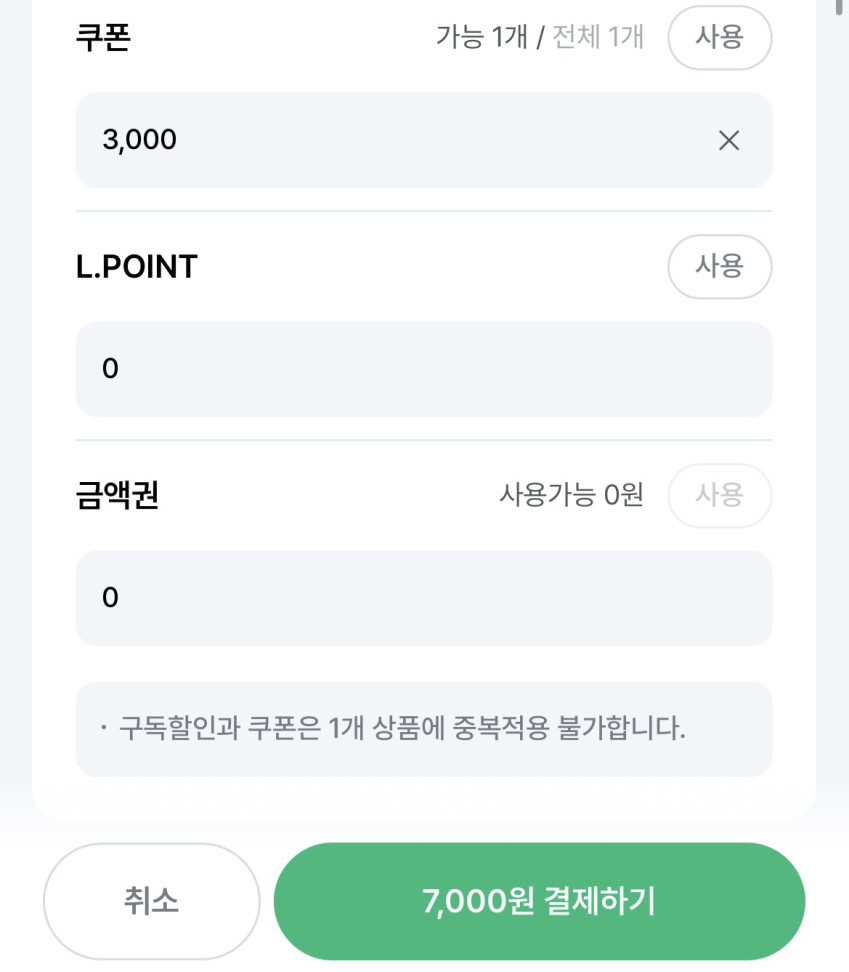
Task: Tap the 쿠폰 section heading
Action: (x=103, y=38)
